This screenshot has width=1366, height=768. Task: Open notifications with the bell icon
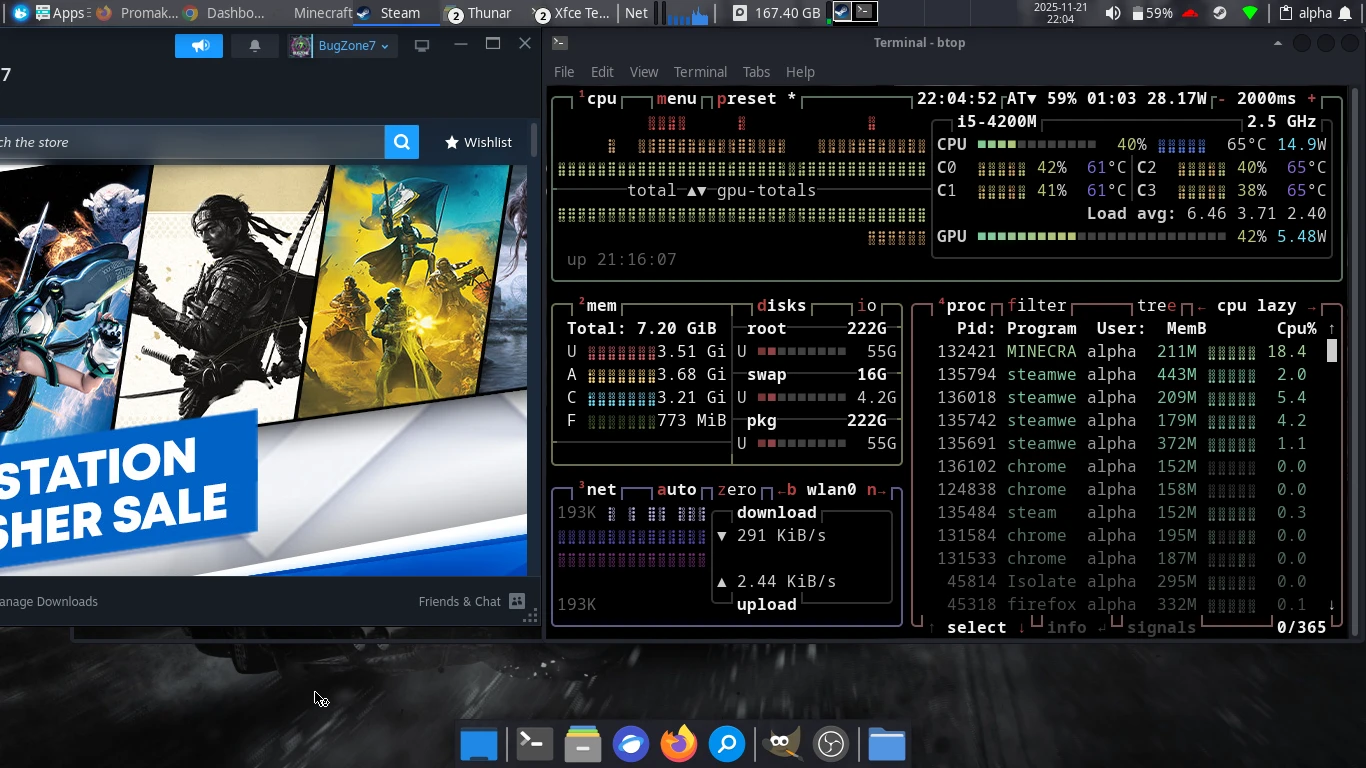tap(253, 45)
